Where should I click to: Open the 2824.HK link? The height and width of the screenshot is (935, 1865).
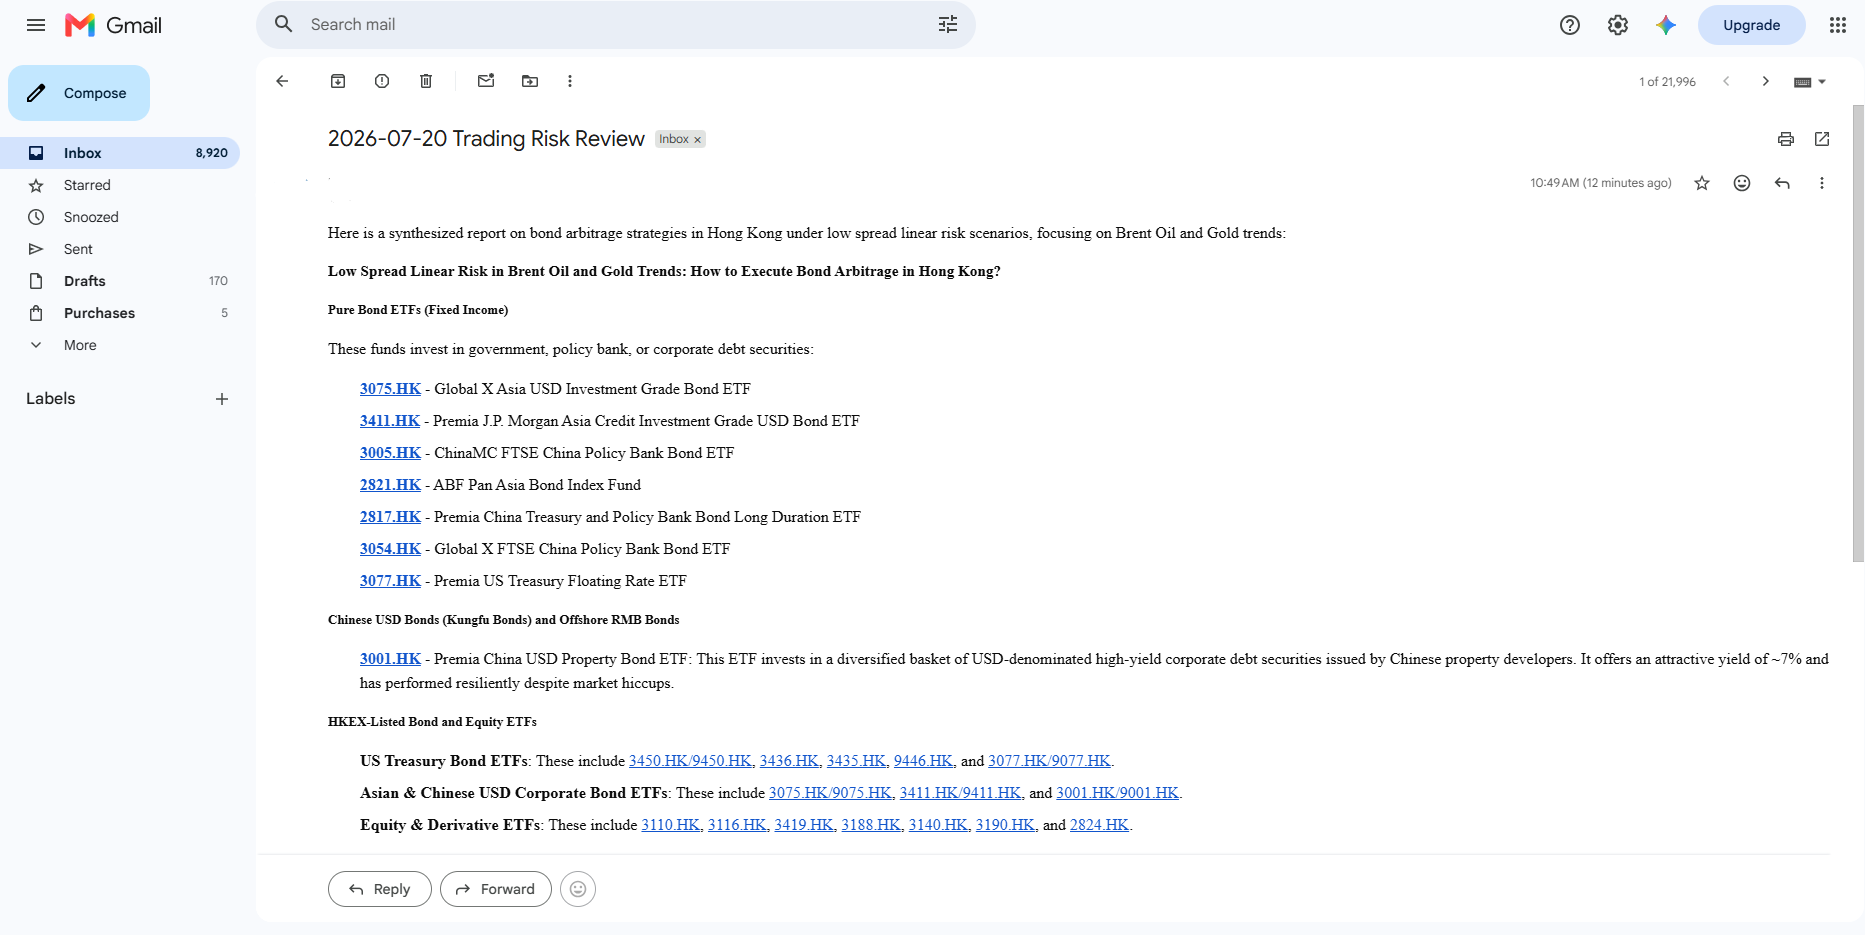click(1099, 825)
